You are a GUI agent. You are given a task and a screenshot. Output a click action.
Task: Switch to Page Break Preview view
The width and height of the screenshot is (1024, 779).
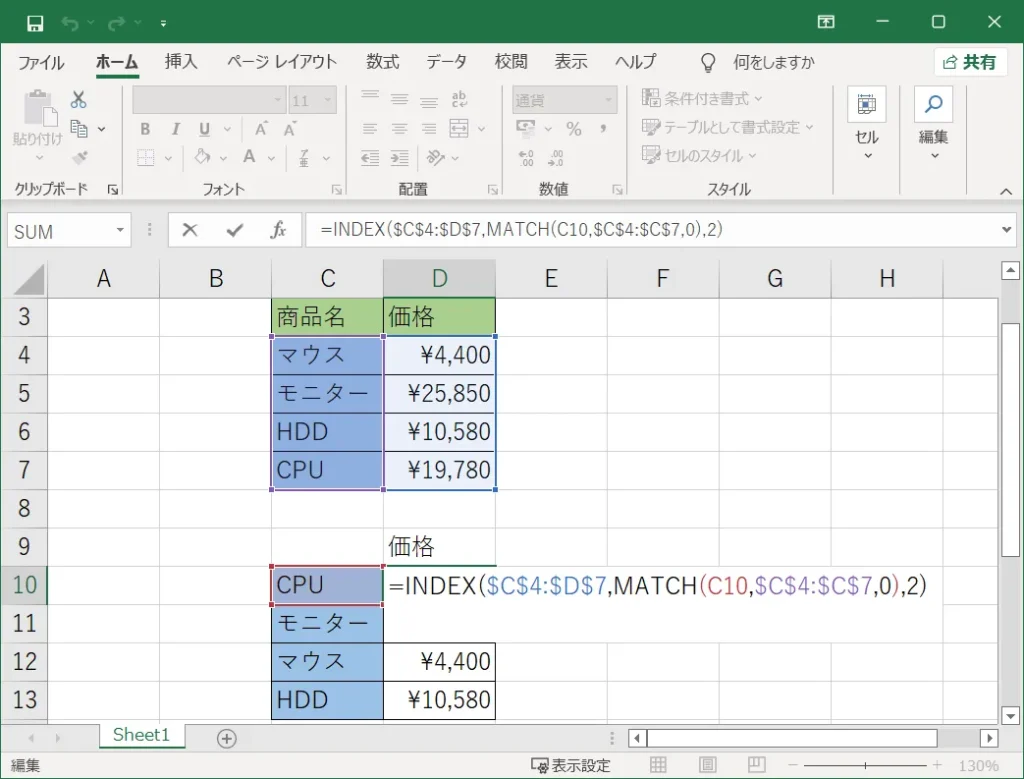(x=756, y=765)
